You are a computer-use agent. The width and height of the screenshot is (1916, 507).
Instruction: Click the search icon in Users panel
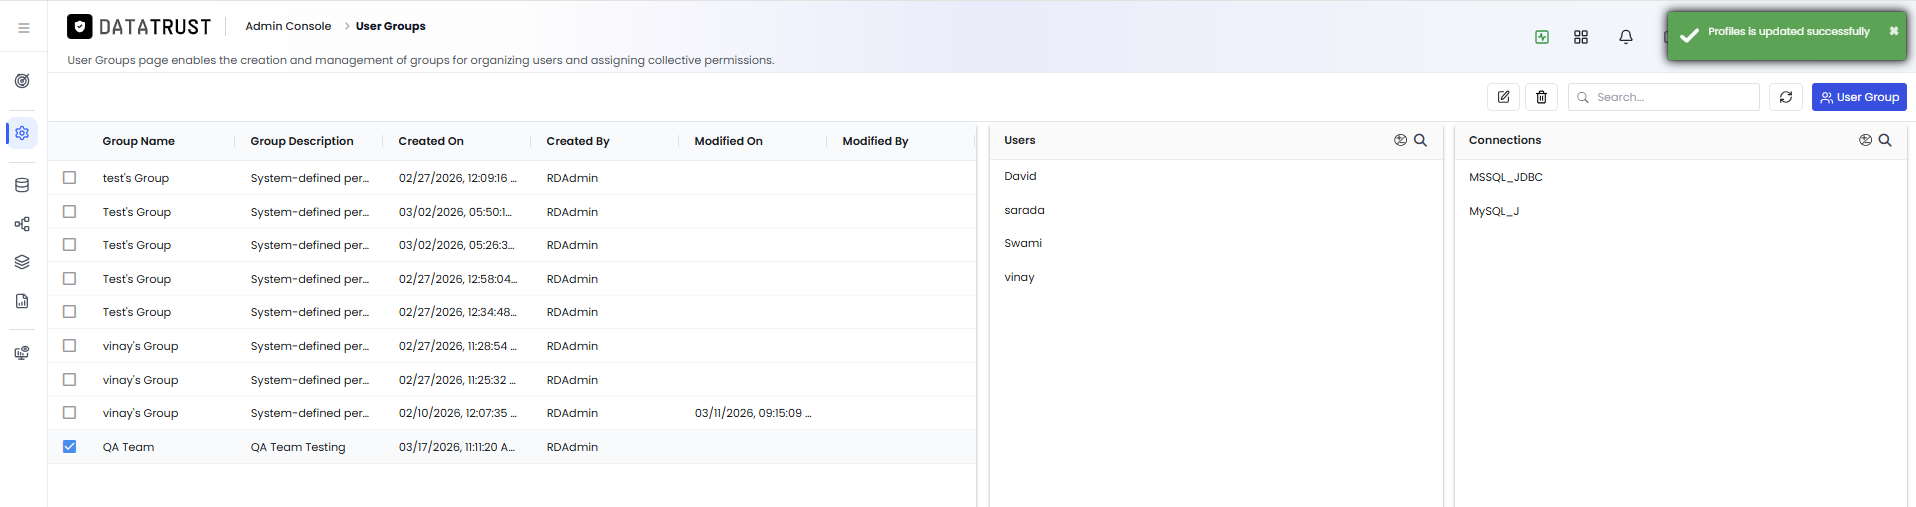click(1420, 140)
